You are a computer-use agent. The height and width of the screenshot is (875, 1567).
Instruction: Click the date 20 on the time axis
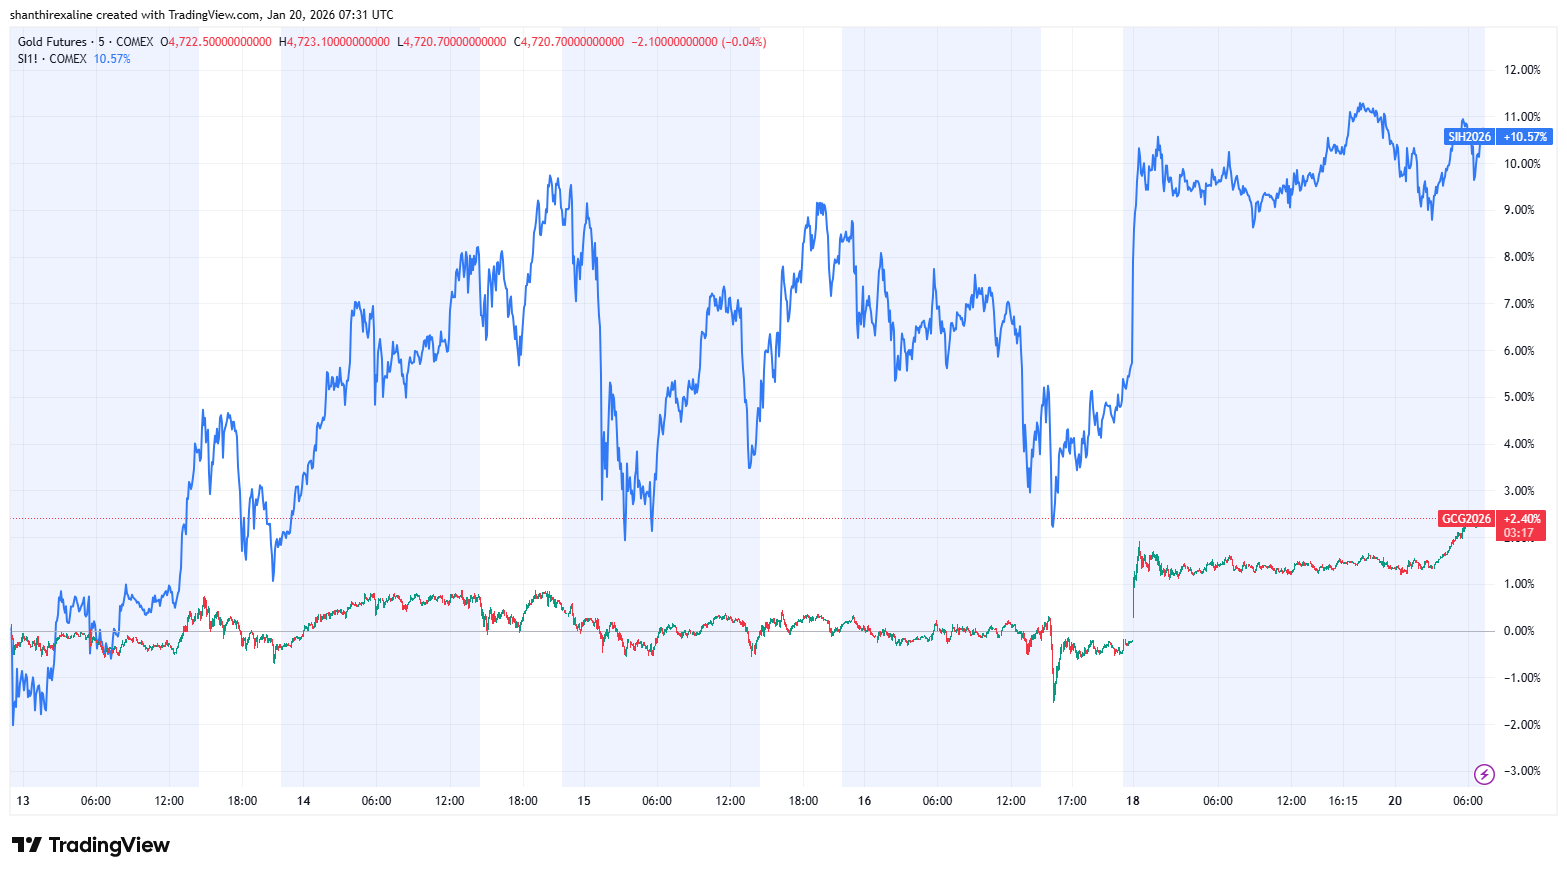[x=1395, y=801]
